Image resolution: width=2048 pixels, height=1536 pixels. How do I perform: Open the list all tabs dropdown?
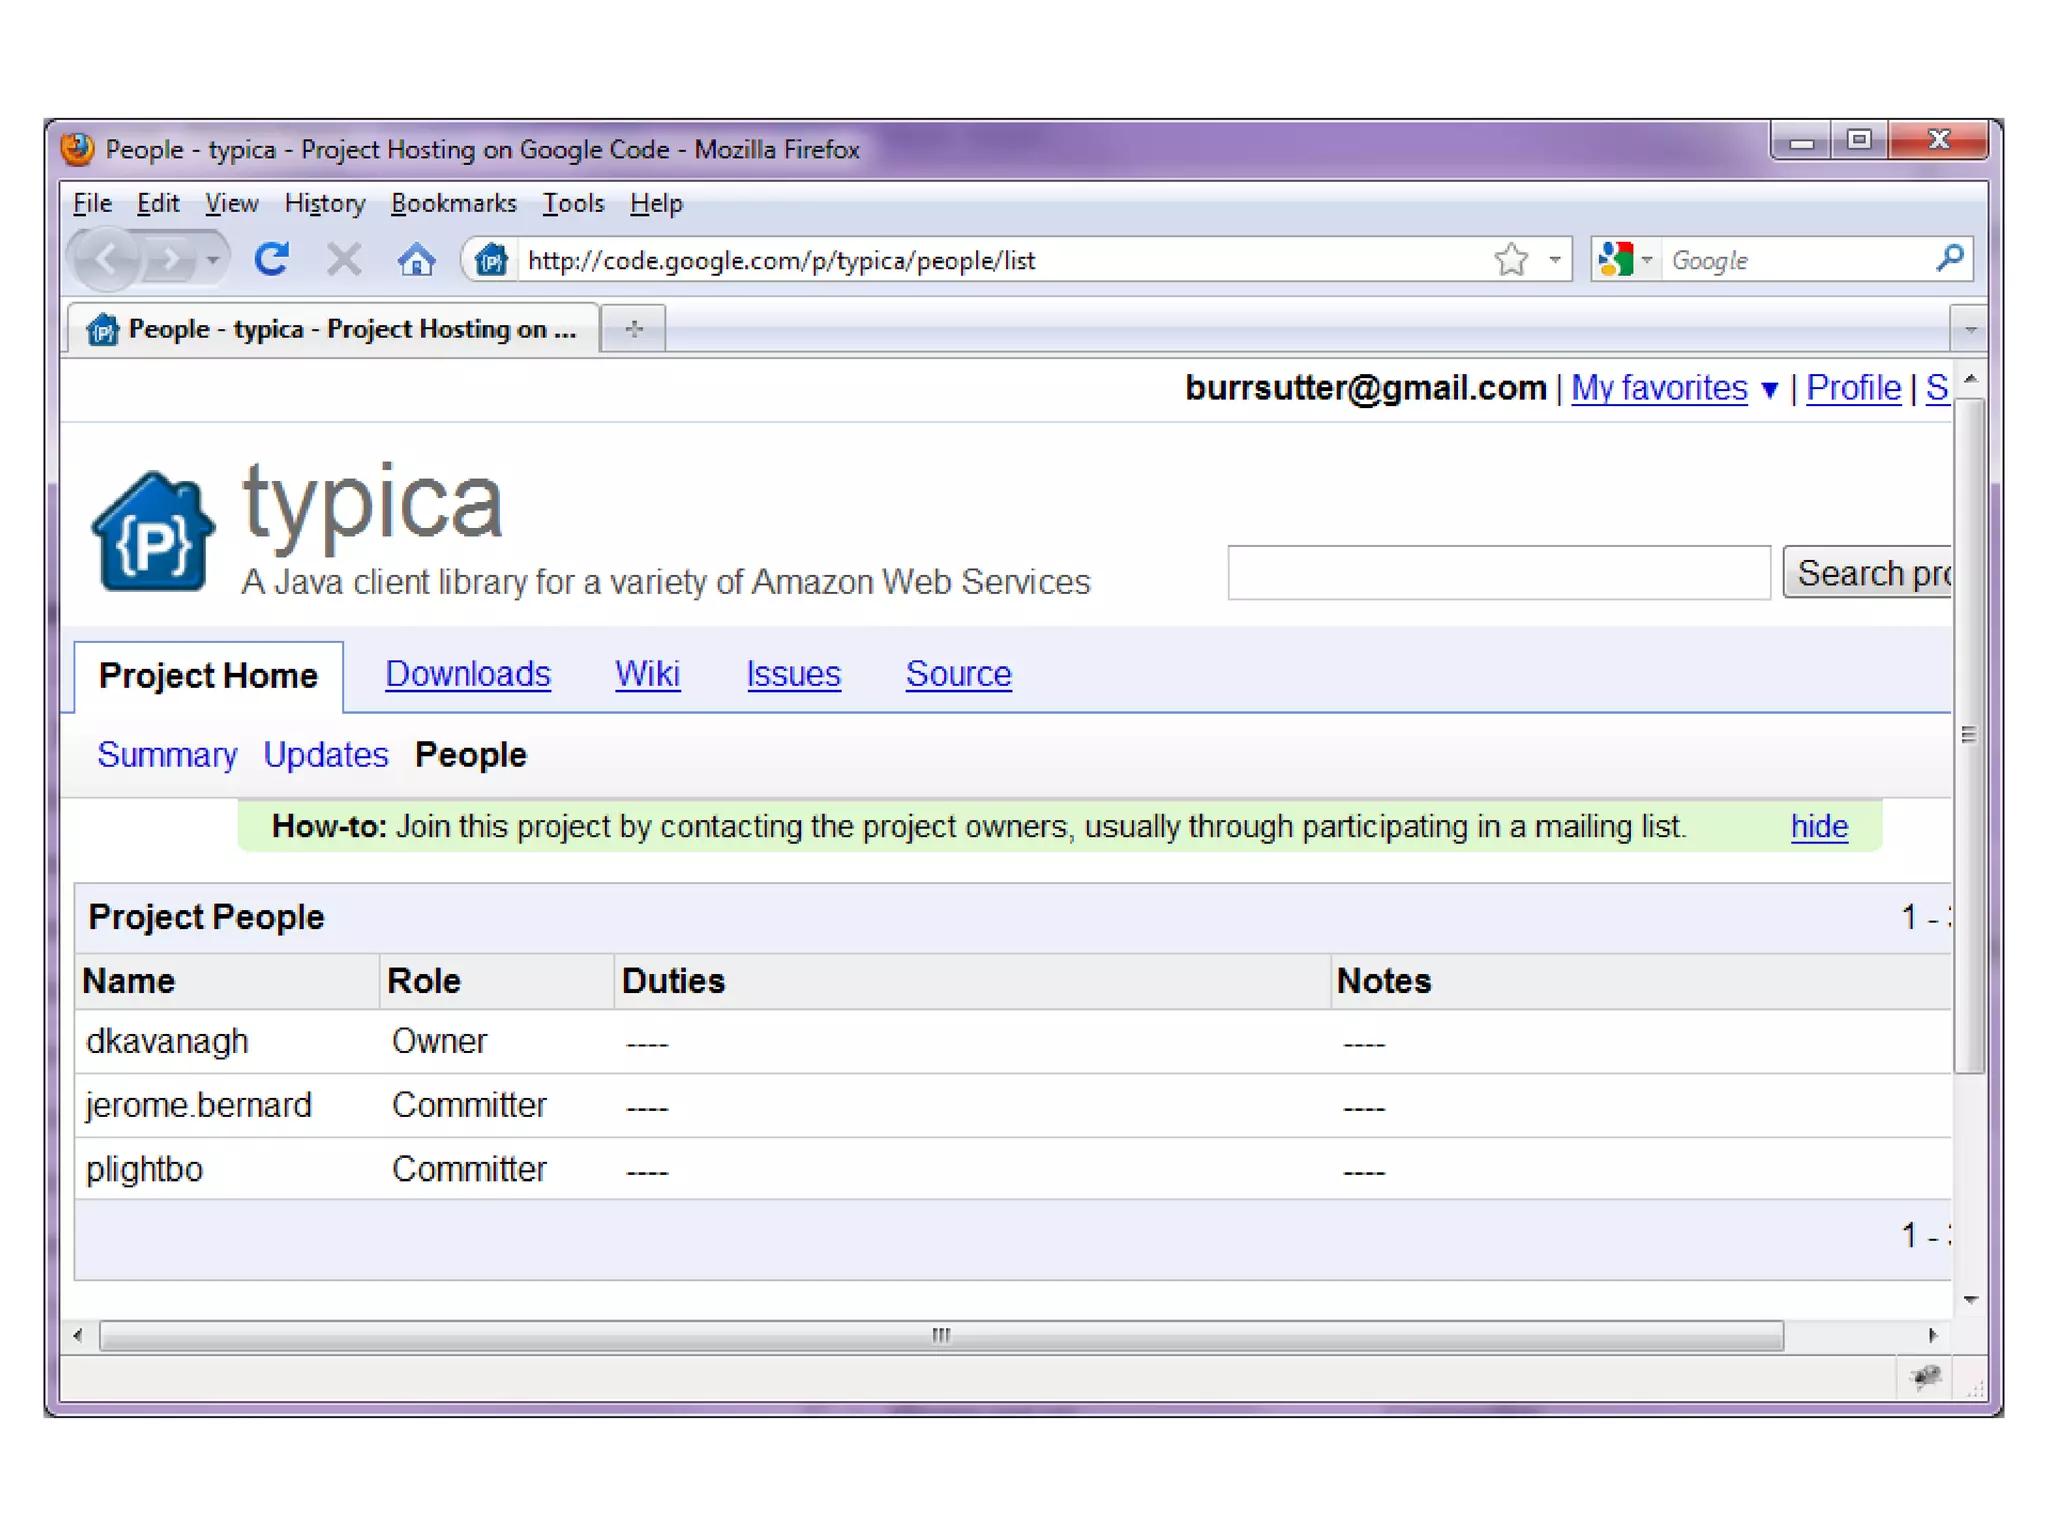[x=1969, y=329]
